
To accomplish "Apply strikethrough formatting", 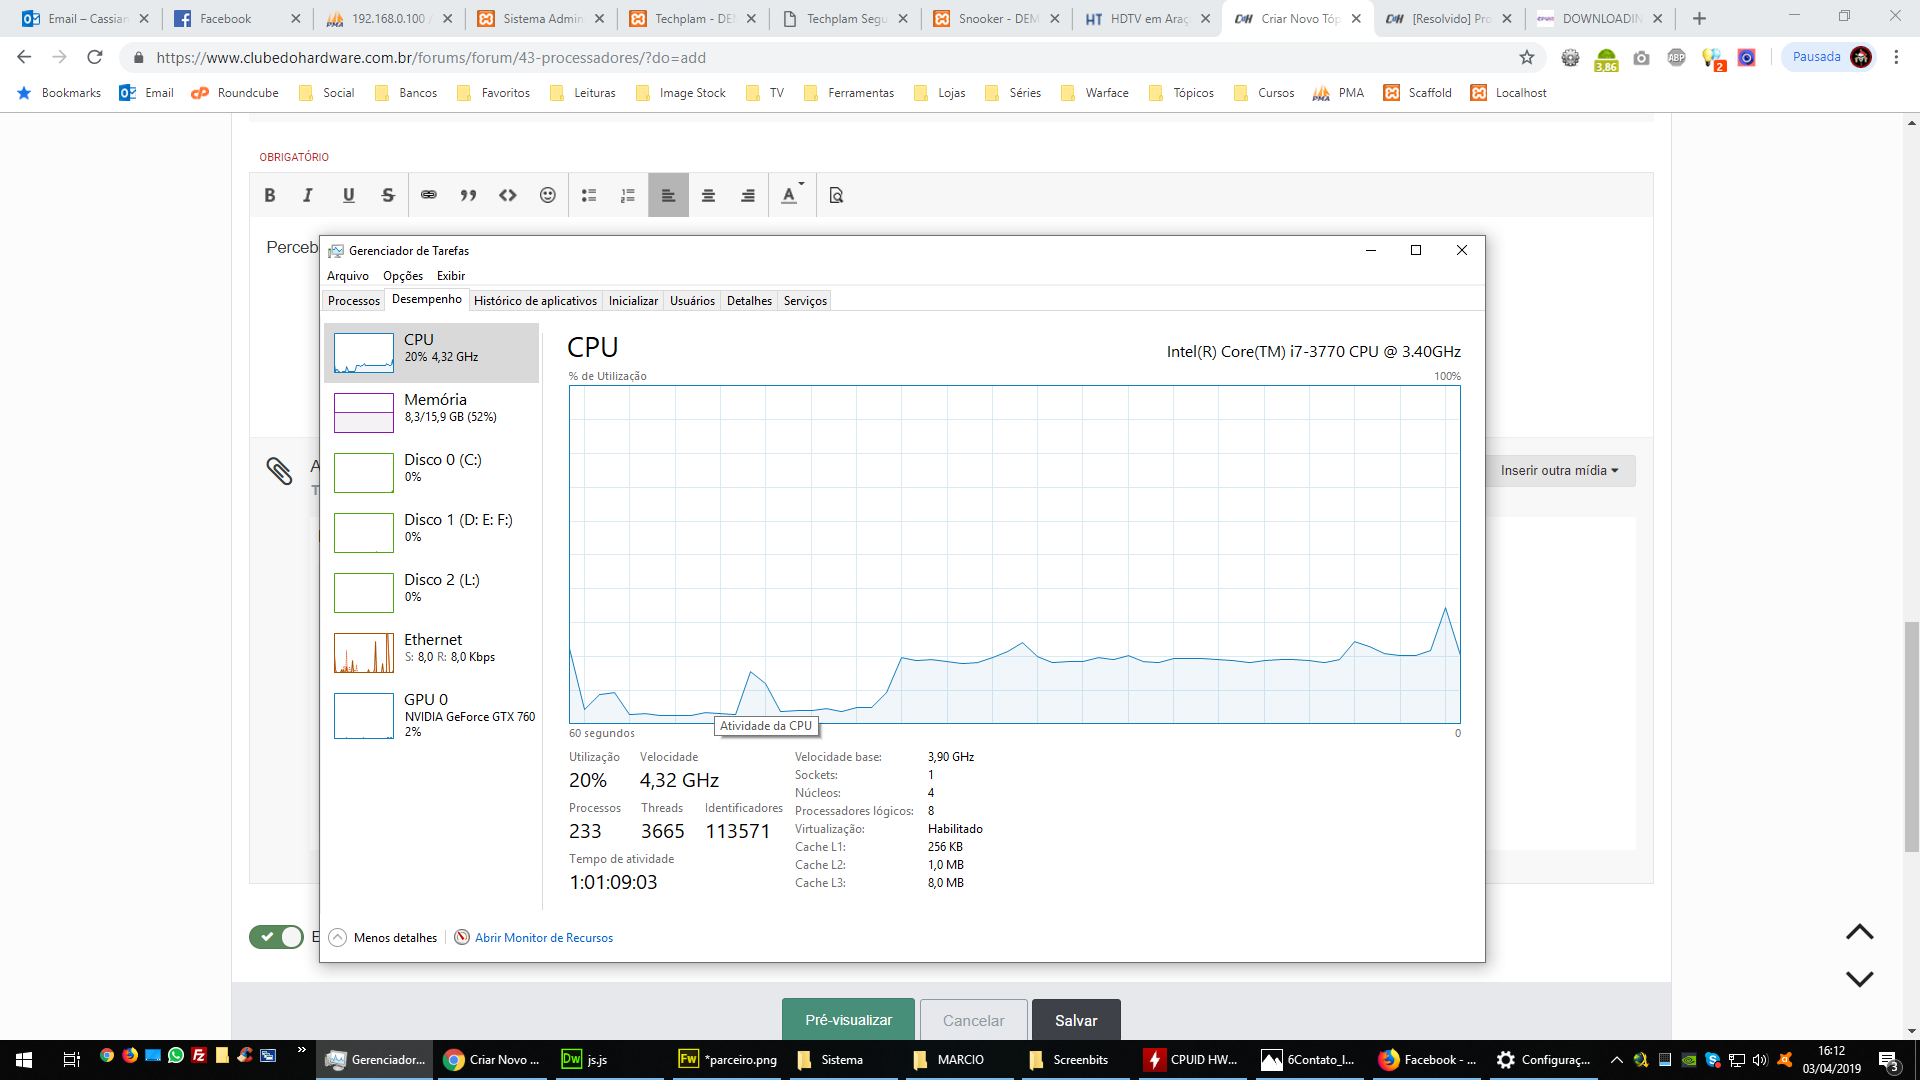I will (388, 196).
